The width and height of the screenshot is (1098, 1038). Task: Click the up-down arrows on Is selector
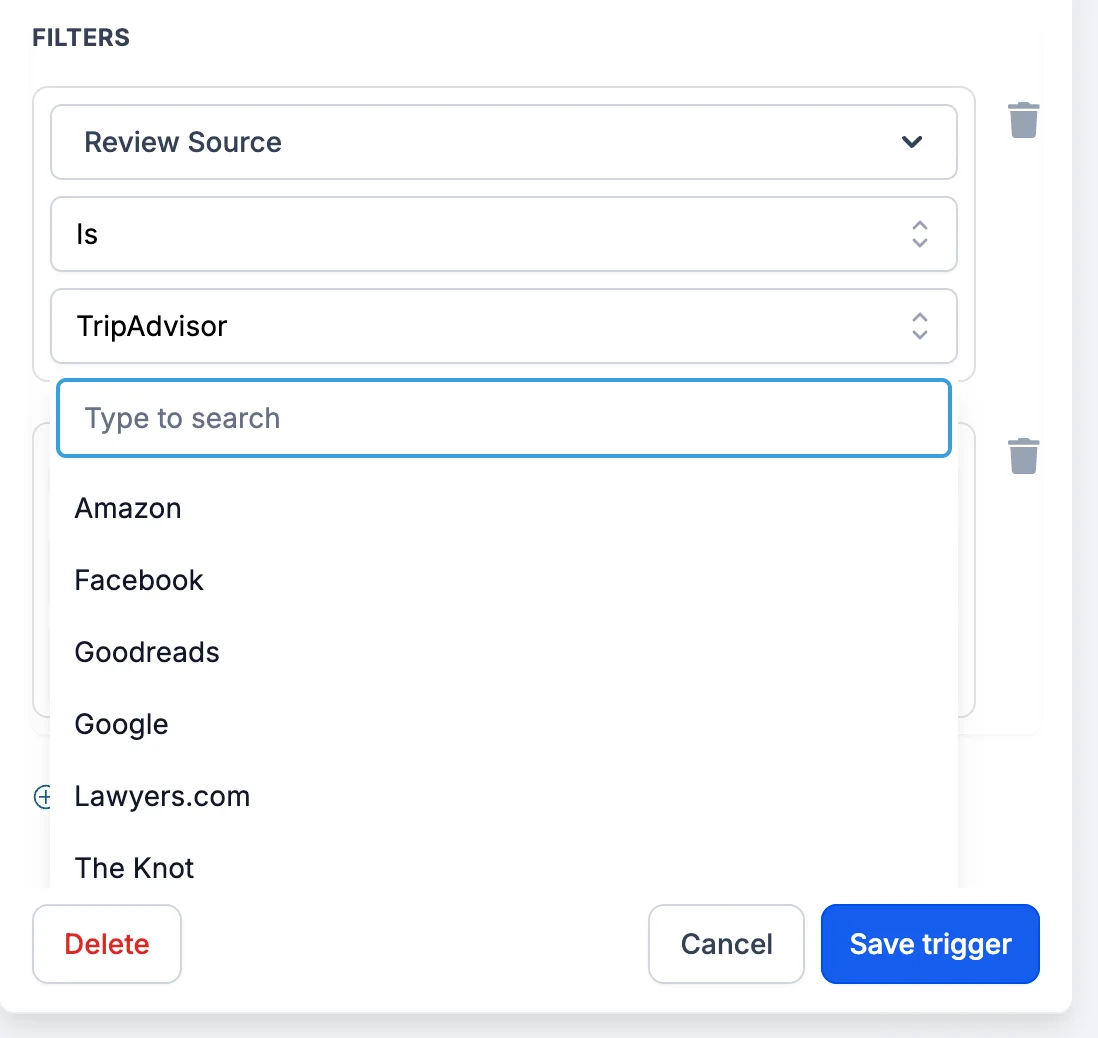pyautogui.click(x=919, y=234)
